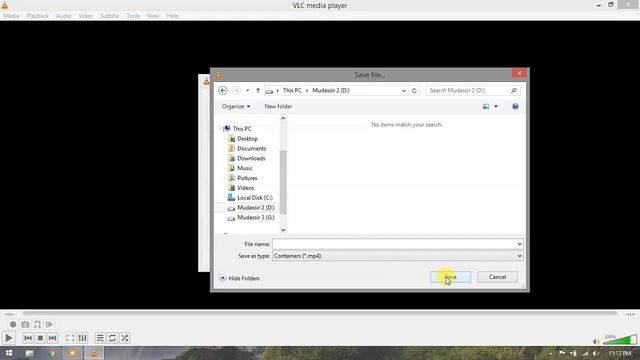This screenshot has width=640, height=360.
Task: Select Documents folder in tree
Action: (251, 149)
